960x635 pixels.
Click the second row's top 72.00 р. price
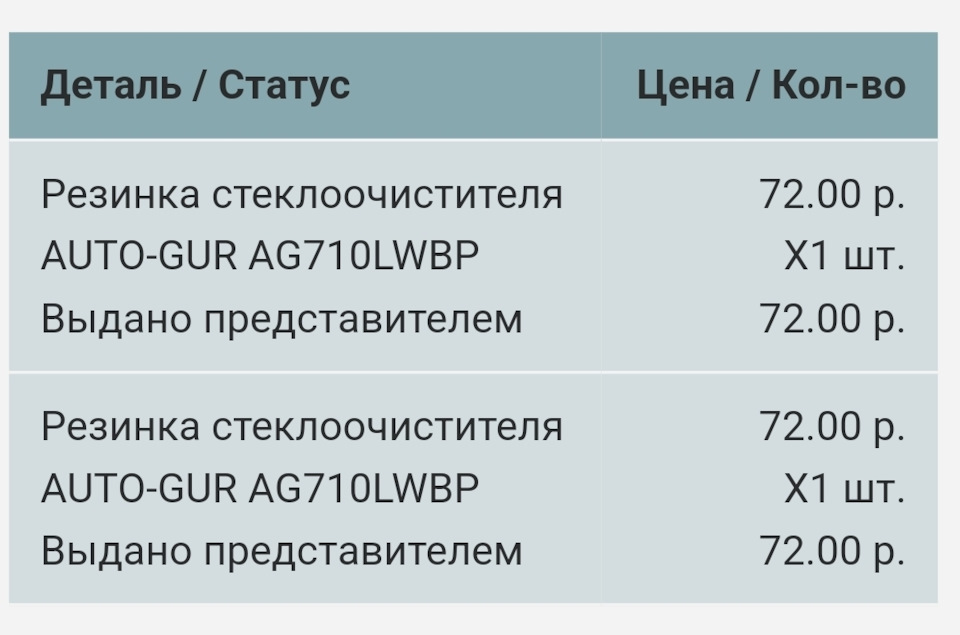coord(832,427)
